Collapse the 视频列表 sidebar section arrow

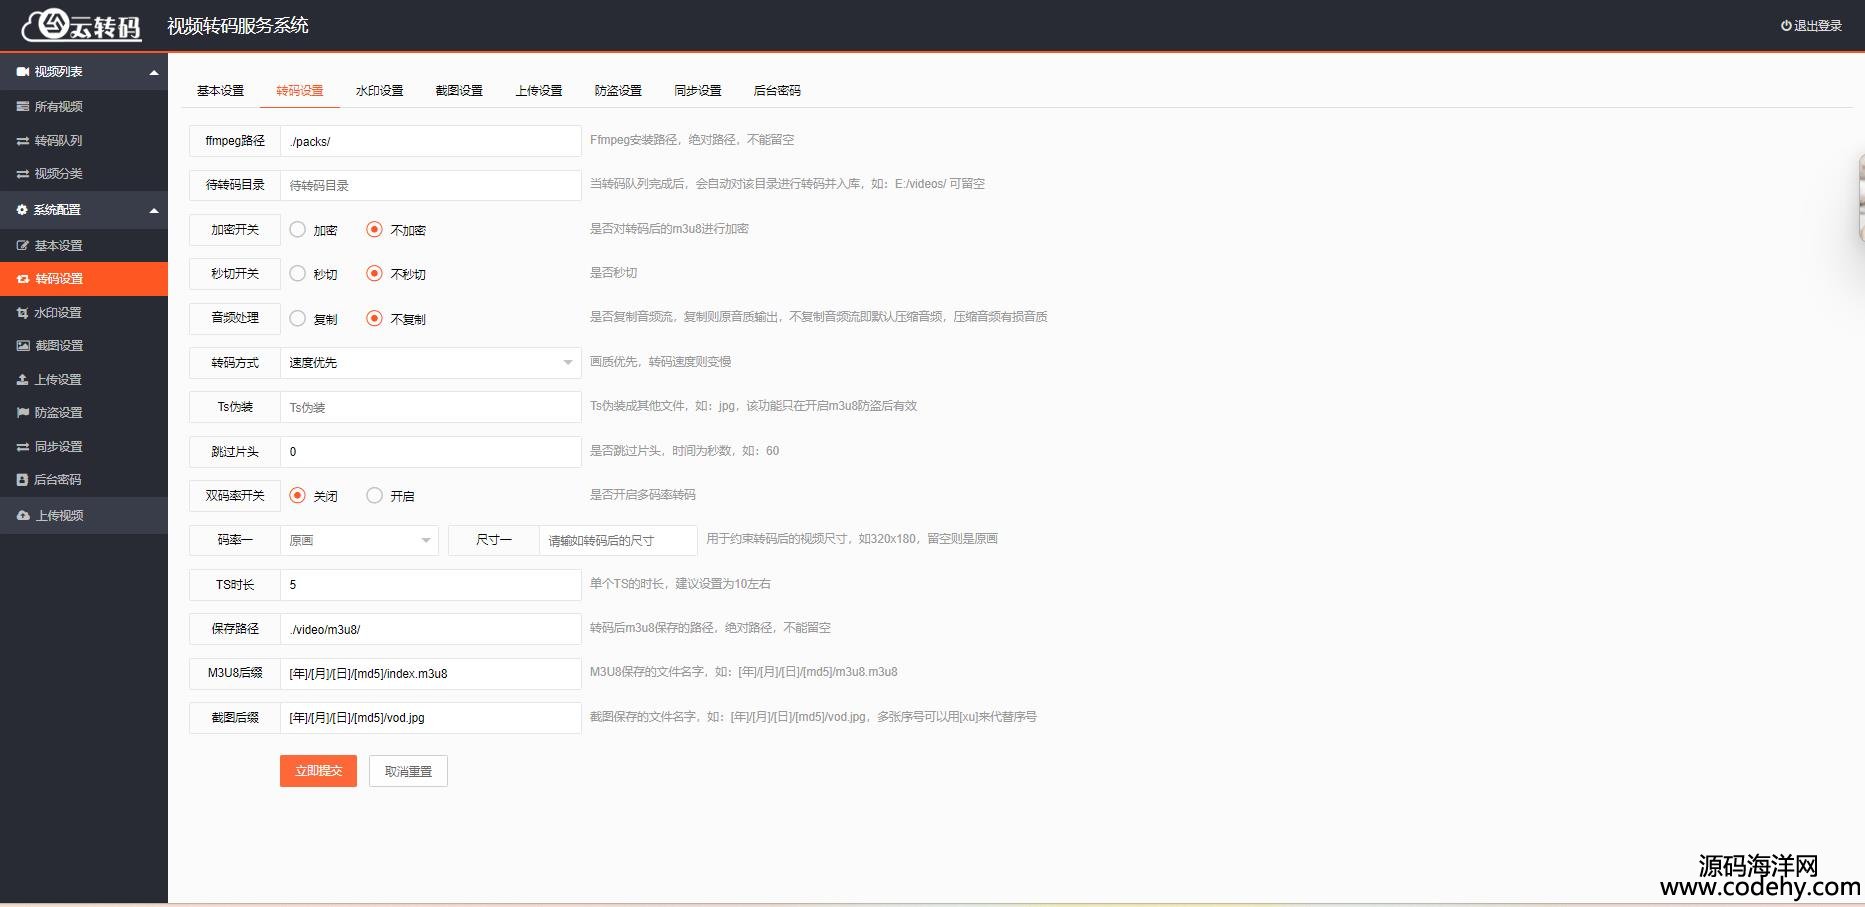[154, 72]
